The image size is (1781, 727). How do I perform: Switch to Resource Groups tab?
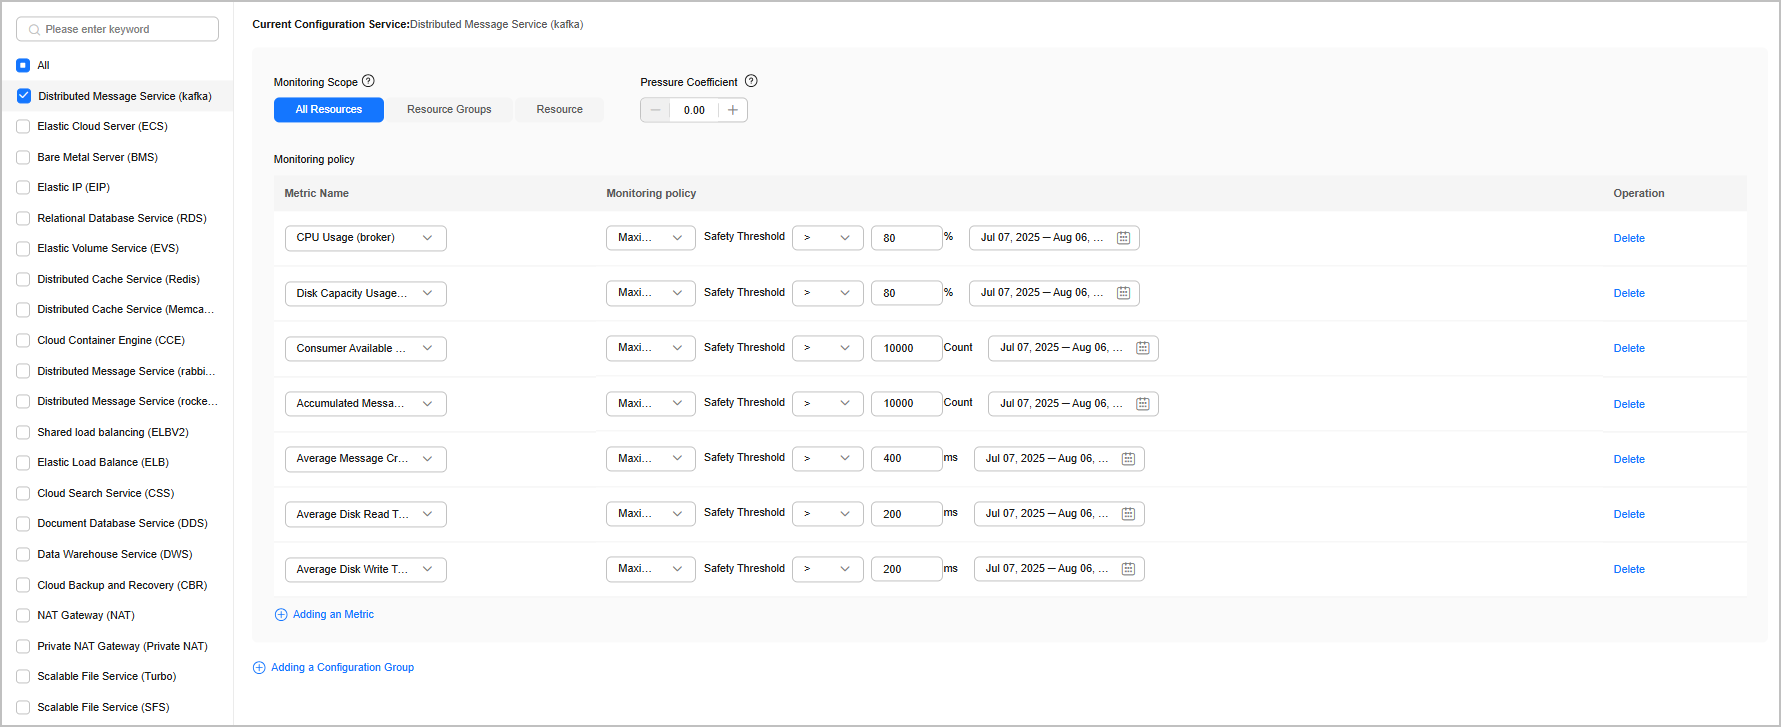point(449,110)
